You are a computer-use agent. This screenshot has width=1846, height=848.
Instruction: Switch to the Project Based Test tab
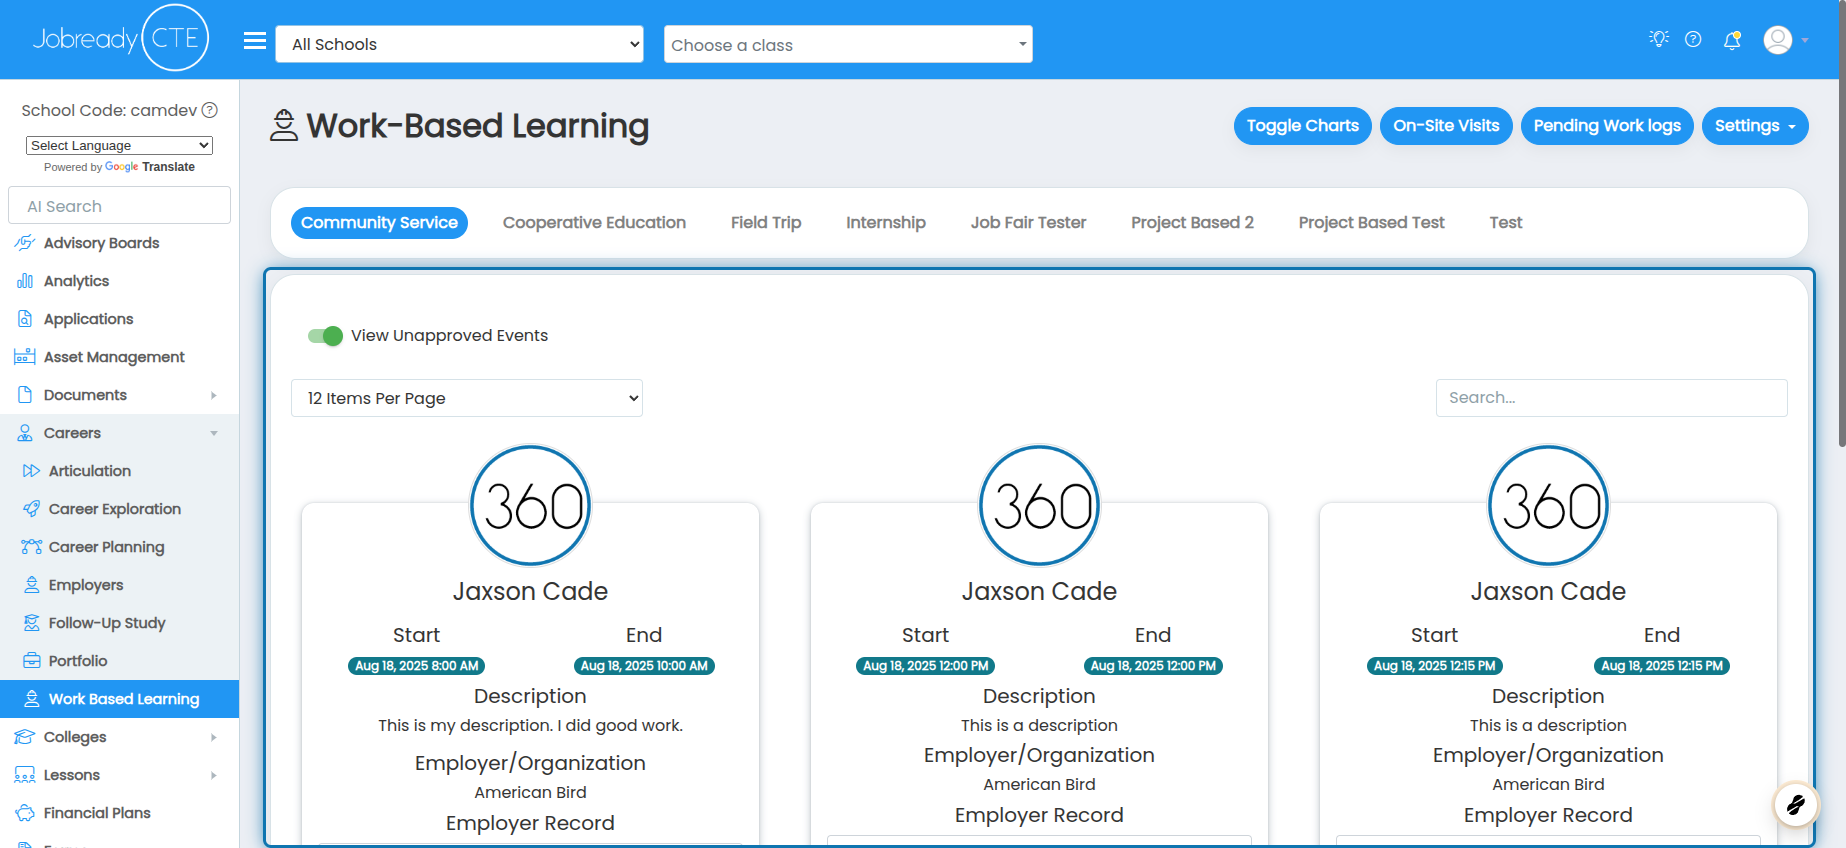point(1371,223)
